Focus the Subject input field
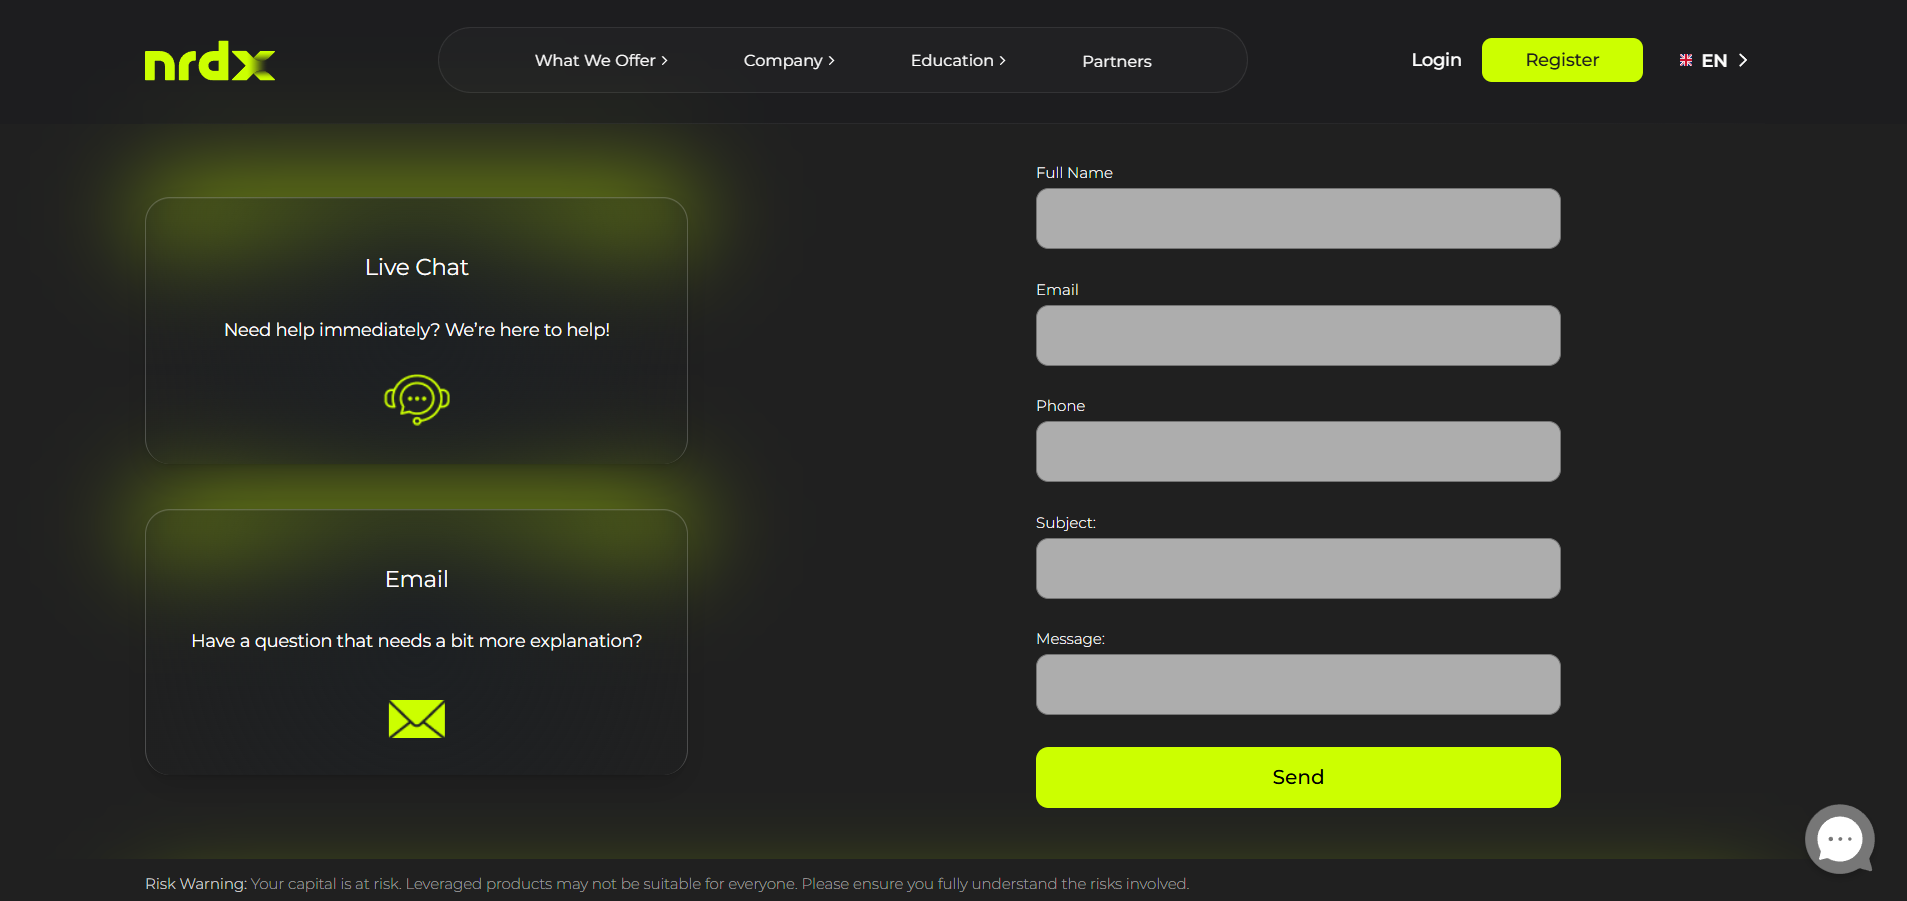This screenshot has width=1907, height=901. 1298,568
